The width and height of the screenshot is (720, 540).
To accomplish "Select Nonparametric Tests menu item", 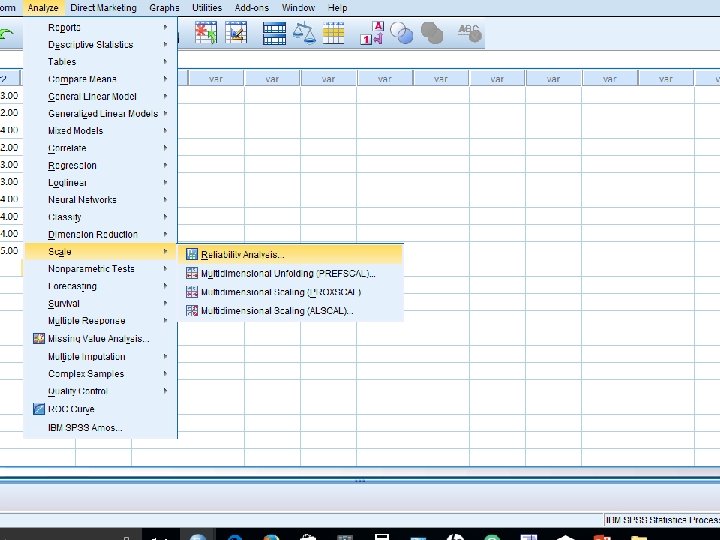I will (100, 269).
